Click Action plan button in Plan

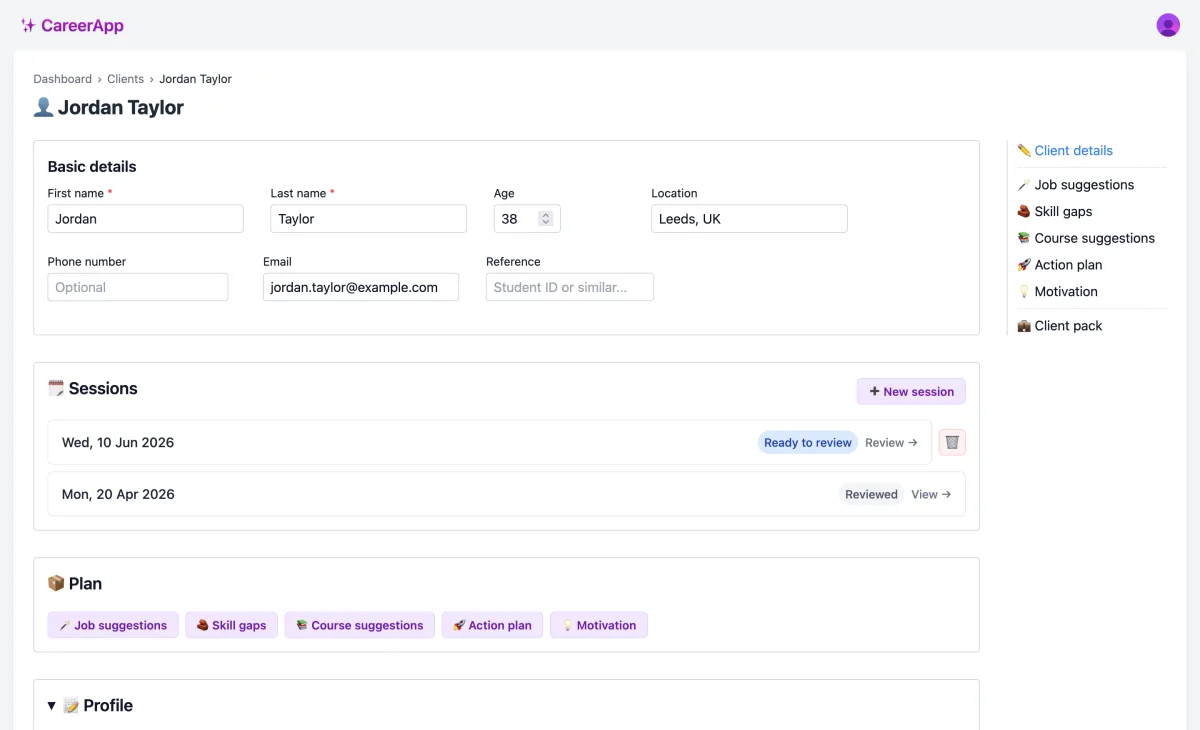point(493,625)
